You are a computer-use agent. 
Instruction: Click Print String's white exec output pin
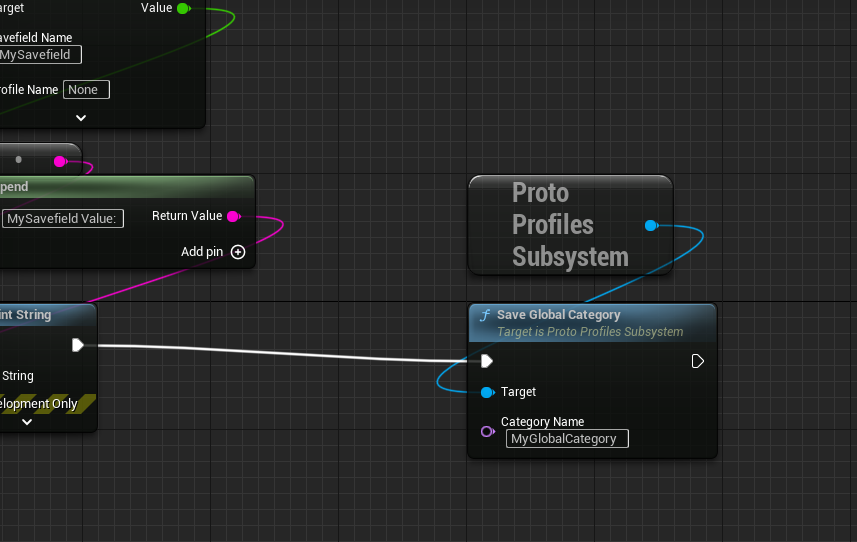78,345
